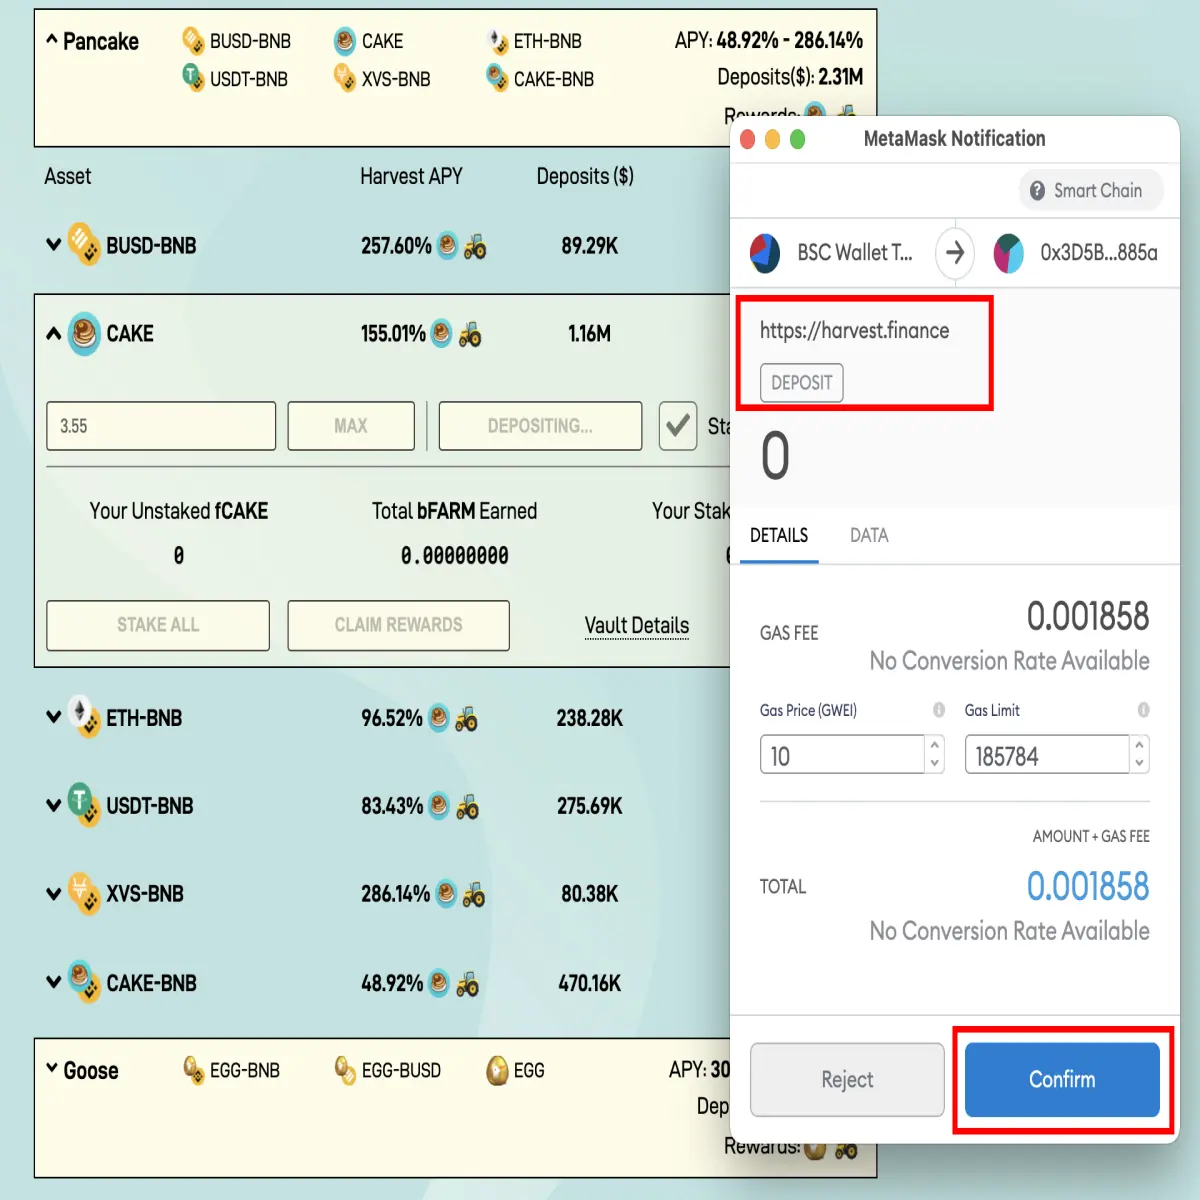The image size is (1200, 1200).
Task: Click the EGG-BUSD icon in the Goose section
Action: pos(345,1071)
